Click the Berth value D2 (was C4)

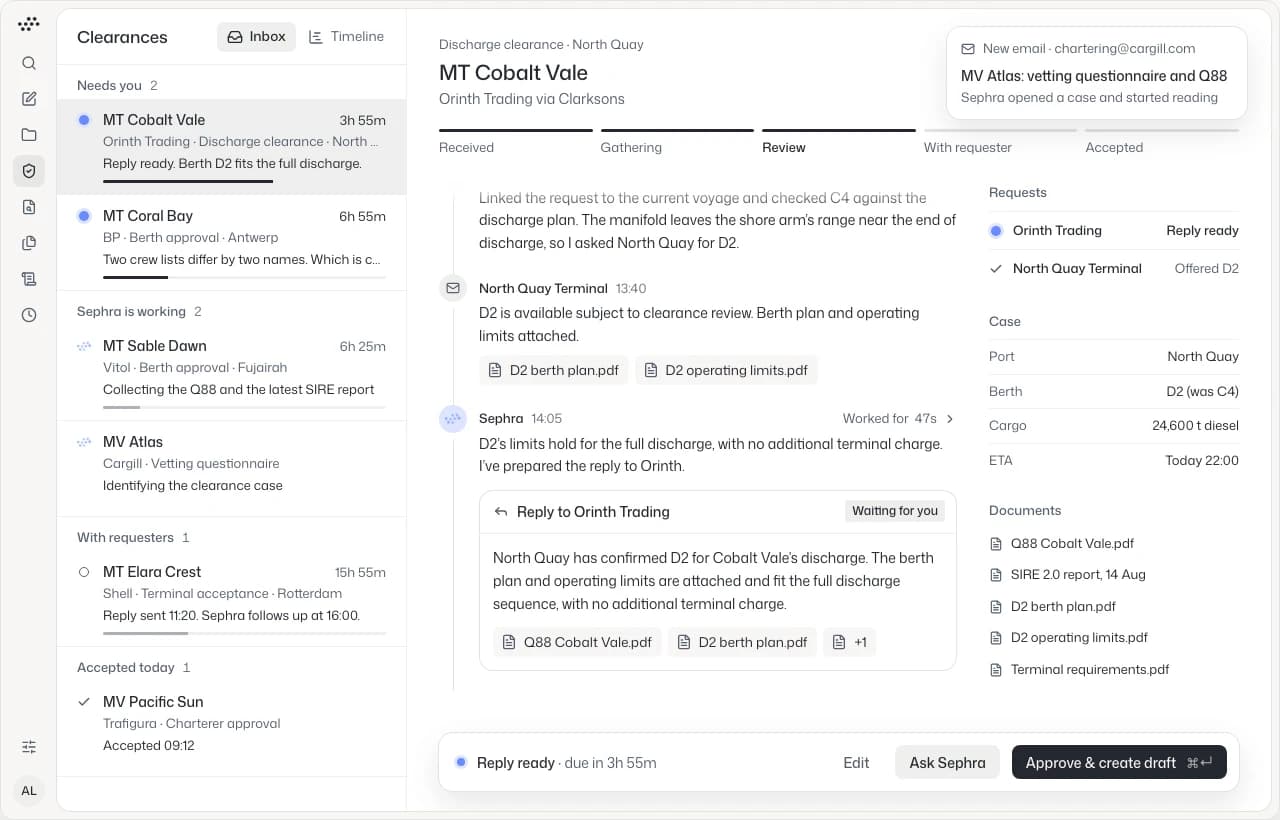[x=1202, y=392]
